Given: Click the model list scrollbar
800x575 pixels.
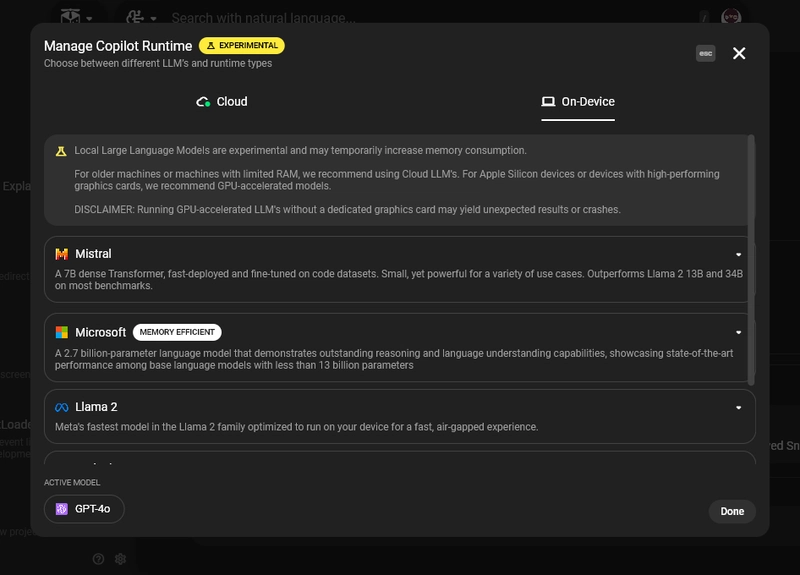Looking at the screenshot, I should click(x=751, y=260).
